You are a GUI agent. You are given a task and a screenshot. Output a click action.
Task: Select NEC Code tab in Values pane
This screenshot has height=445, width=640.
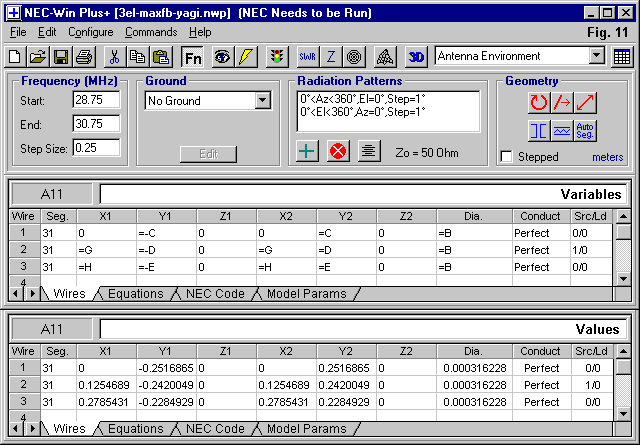pyautogui.click(x=214, y=429)
